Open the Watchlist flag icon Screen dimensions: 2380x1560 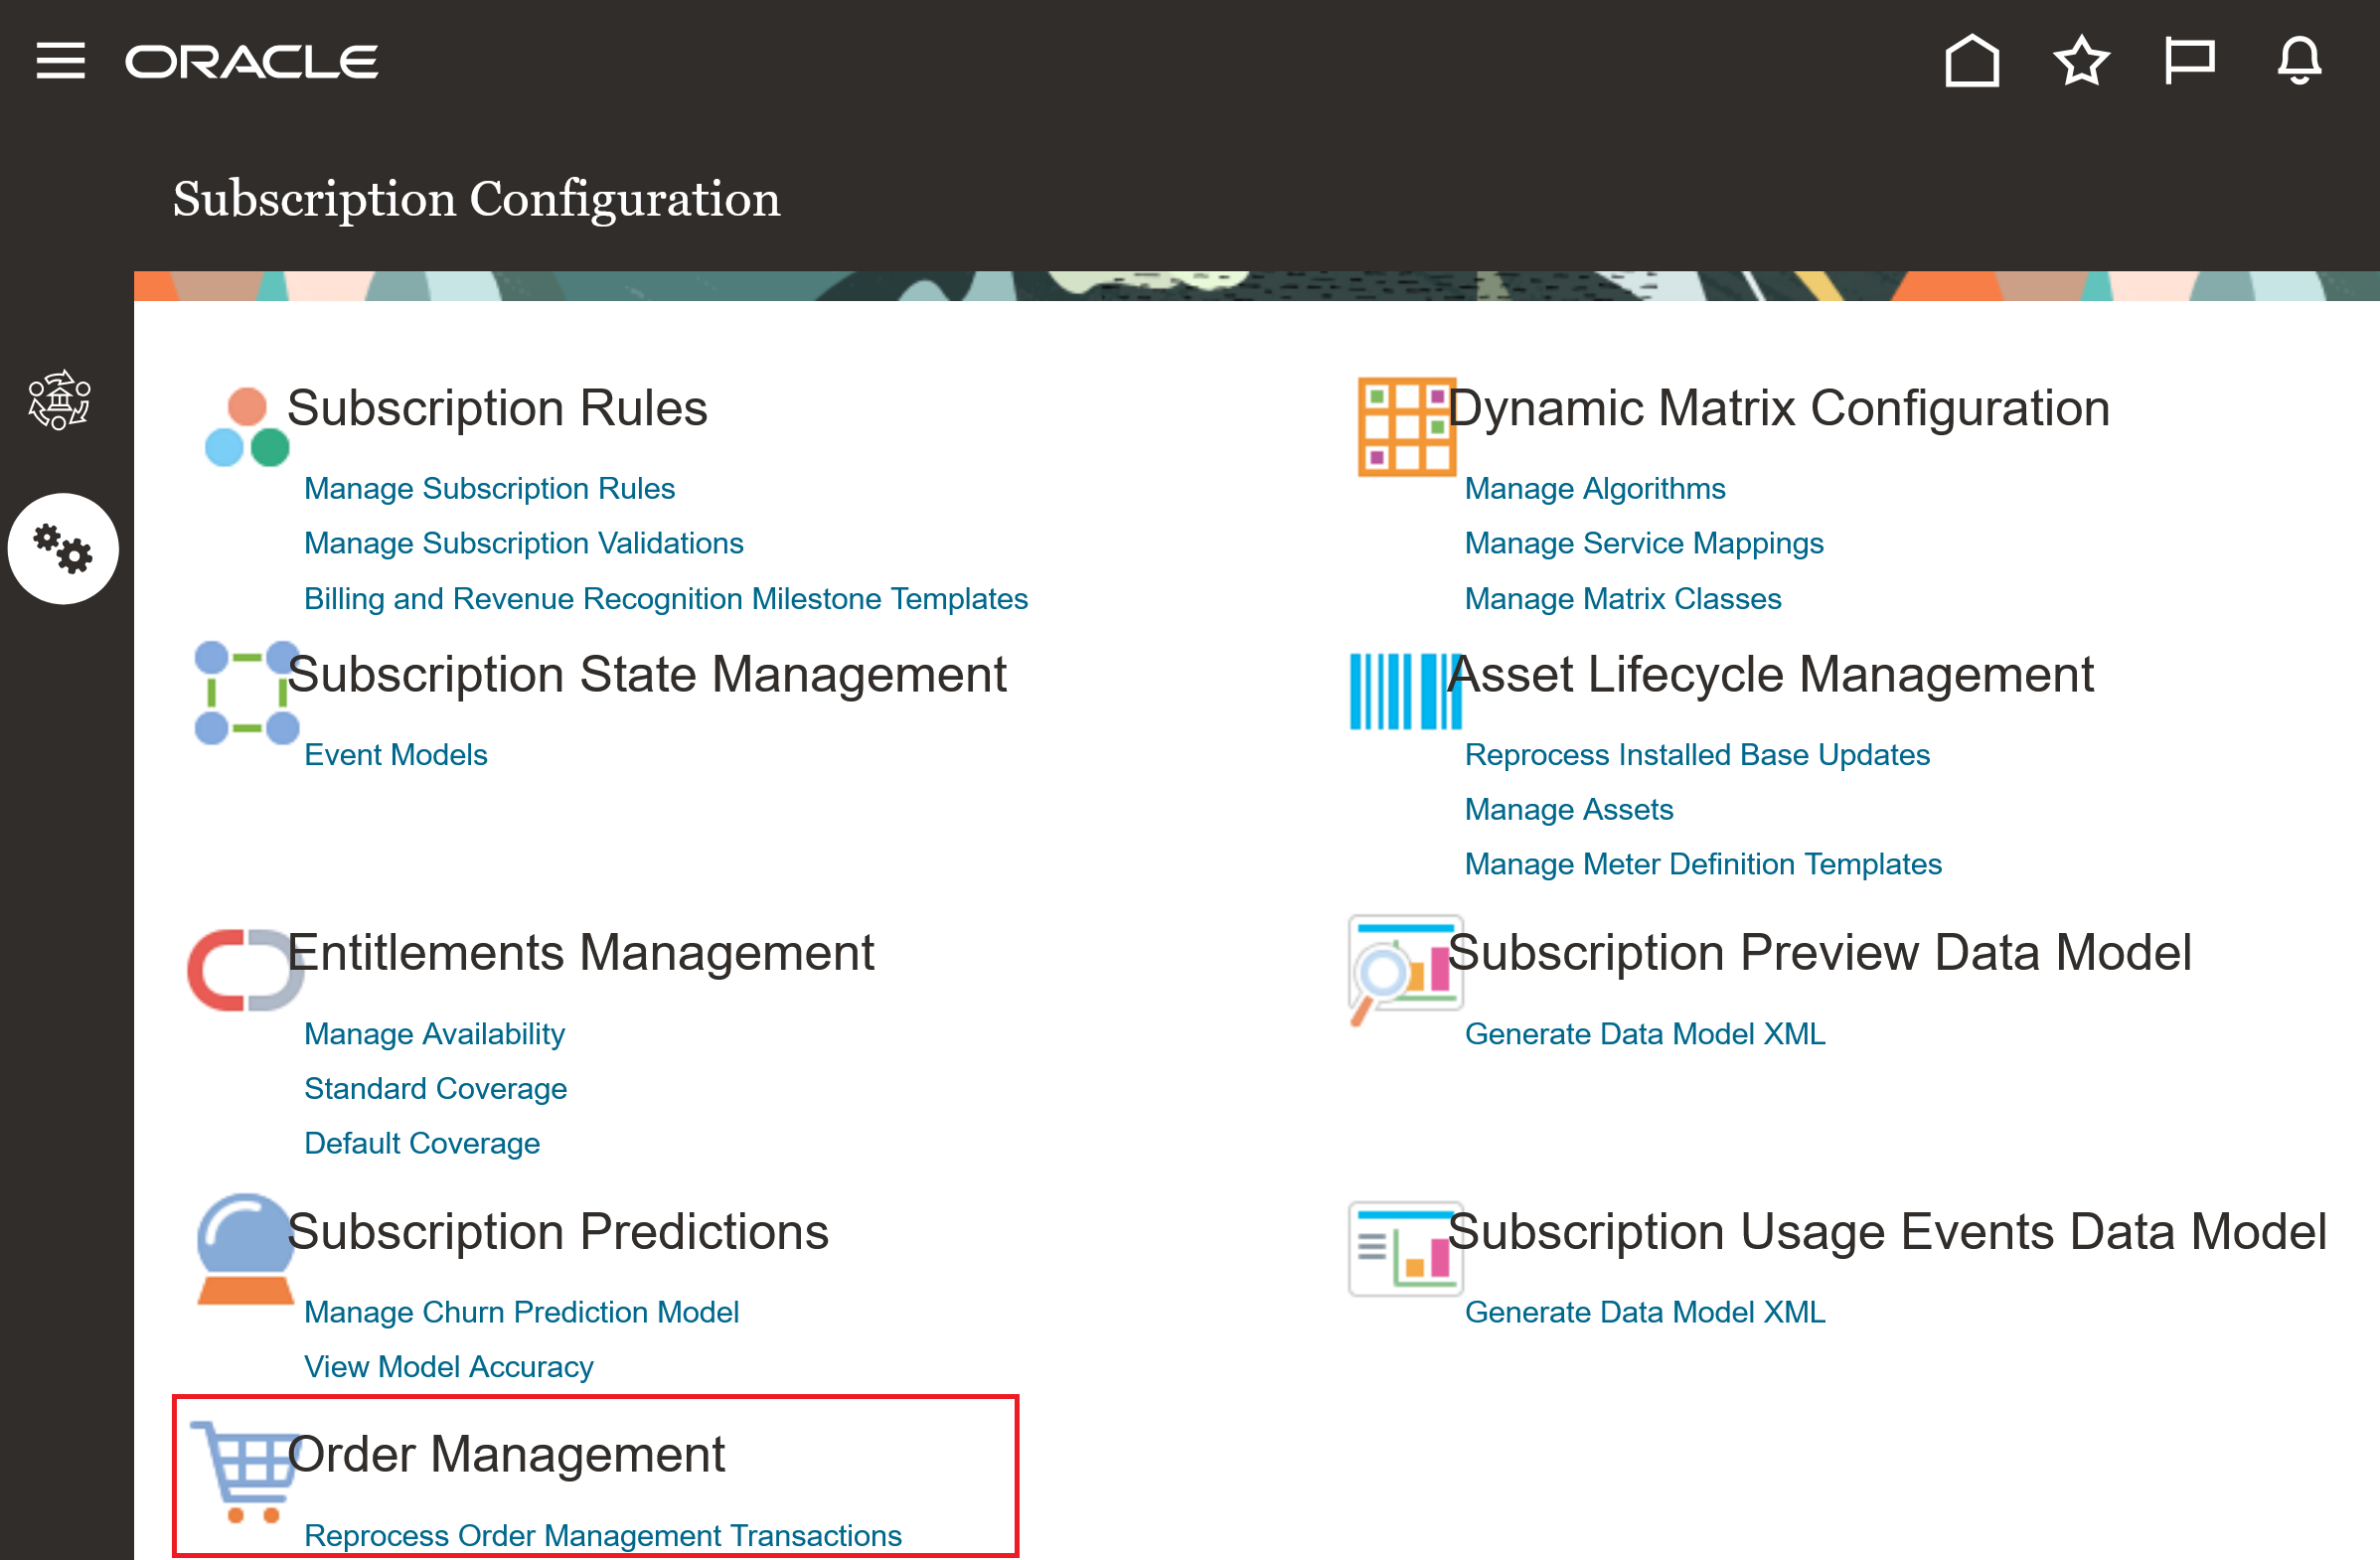pos(2189,61)
